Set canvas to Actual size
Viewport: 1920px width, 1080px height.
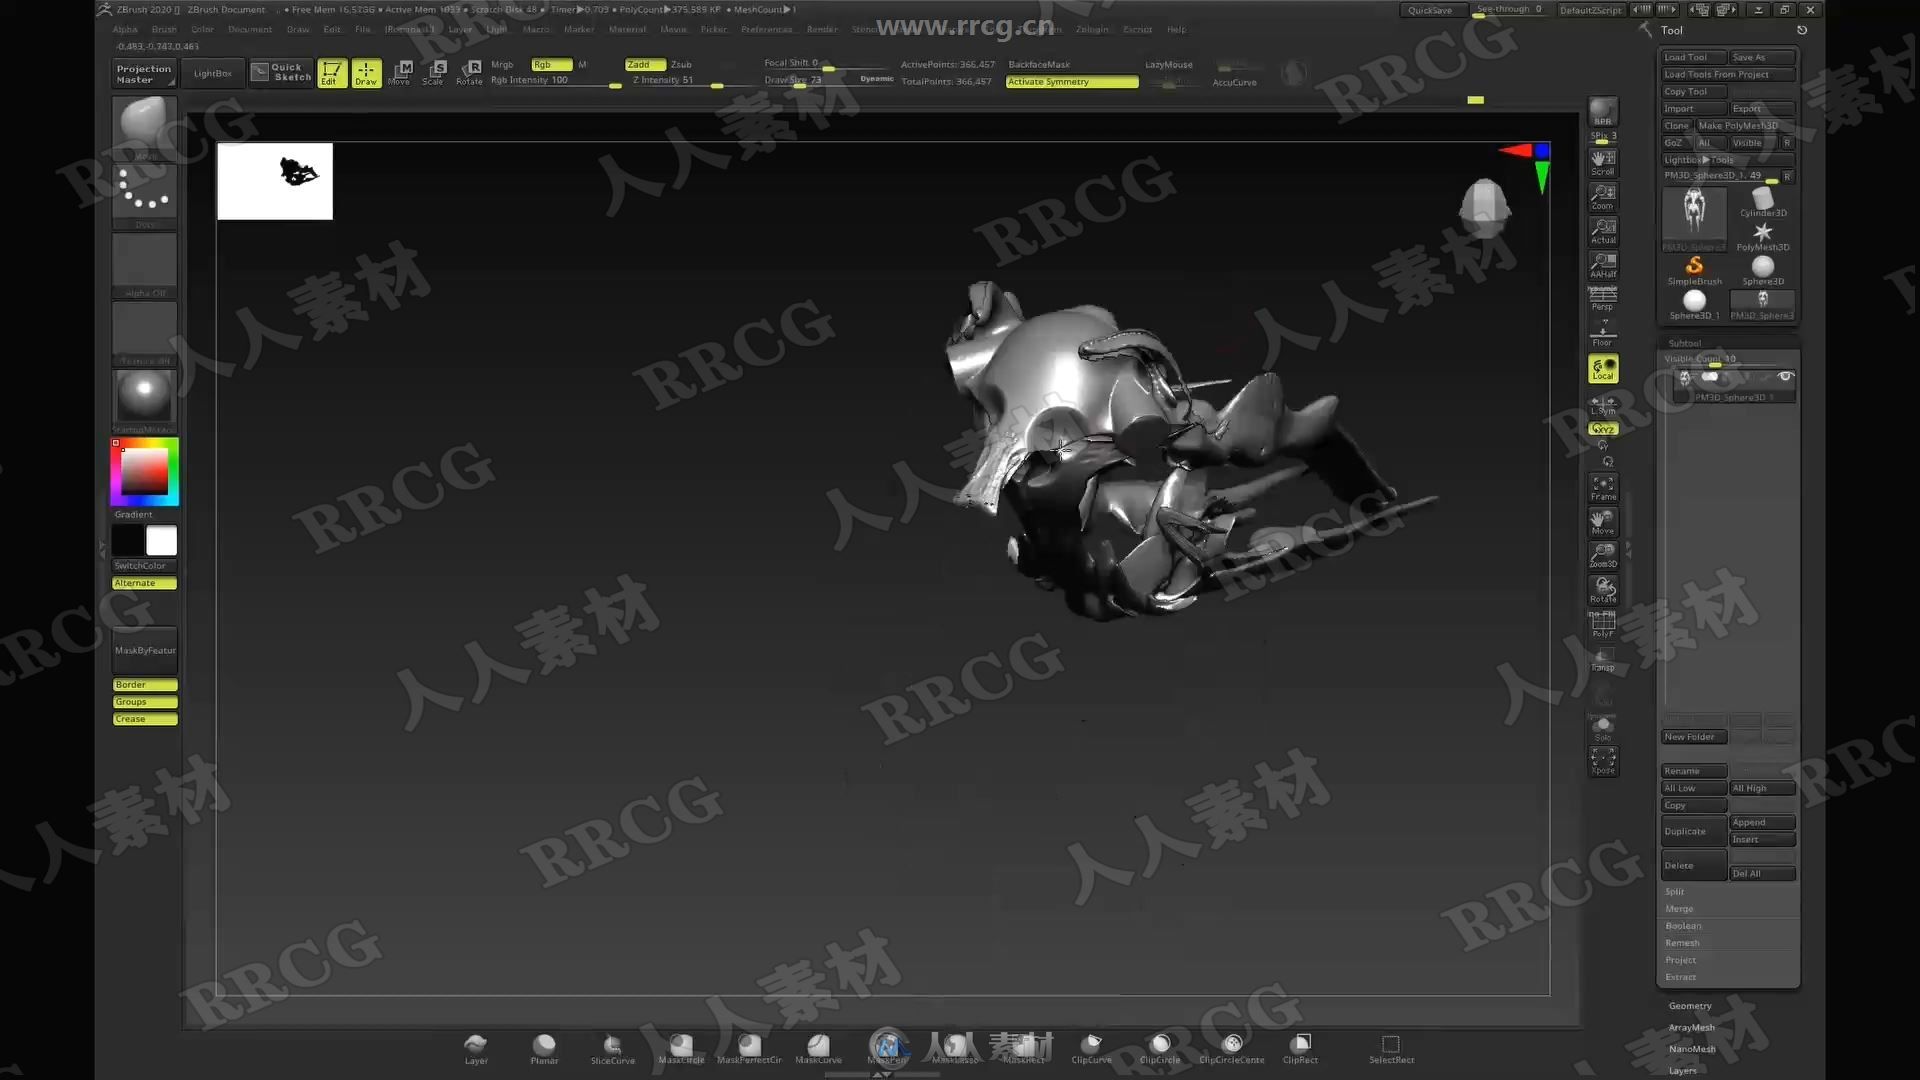[x=1603, y=231]
